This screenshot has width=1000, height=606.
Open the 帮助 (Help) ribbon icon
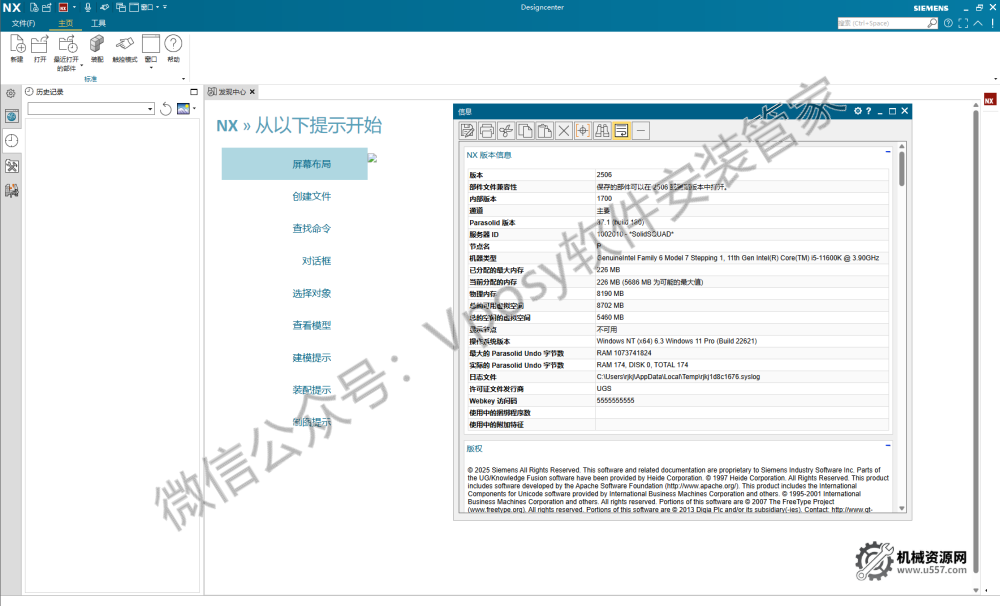pos(173,45)
